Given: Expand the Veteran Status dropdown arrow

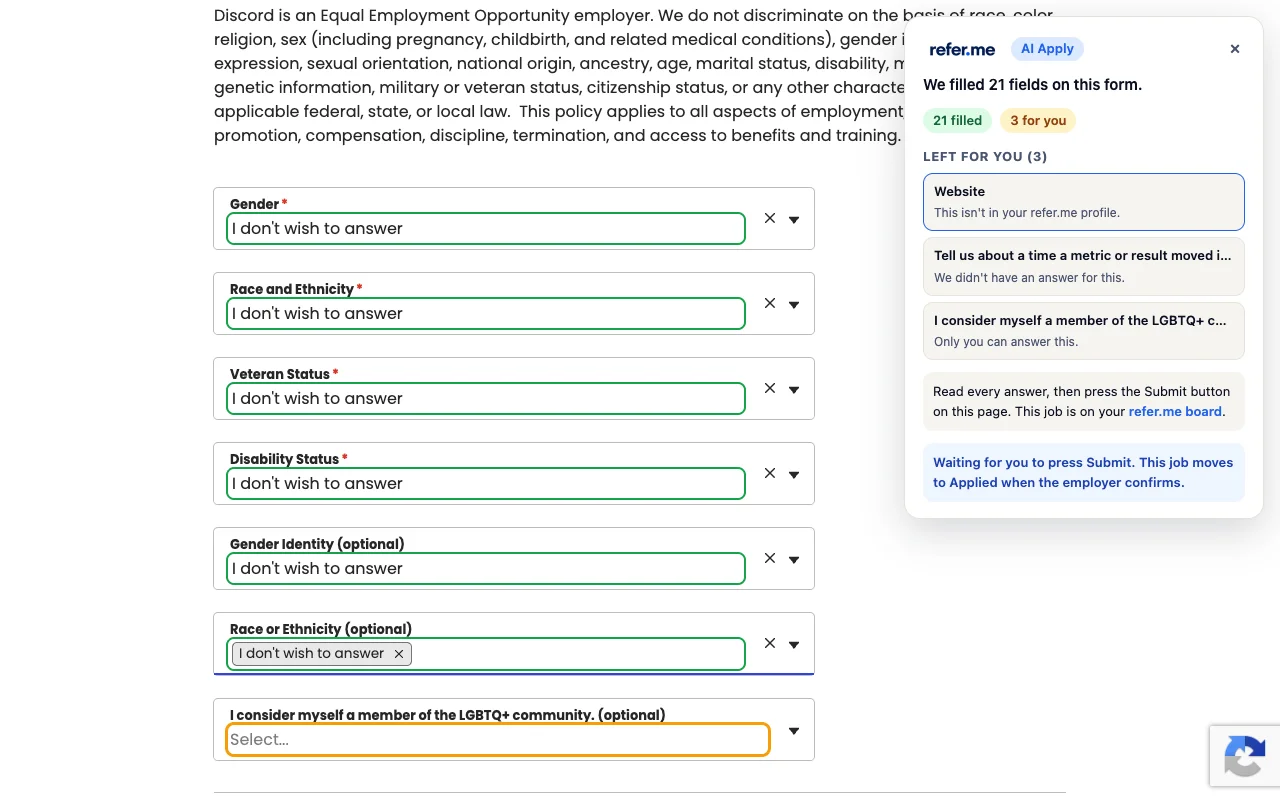Looking at the screenshot, I should [x=794, y=389].
